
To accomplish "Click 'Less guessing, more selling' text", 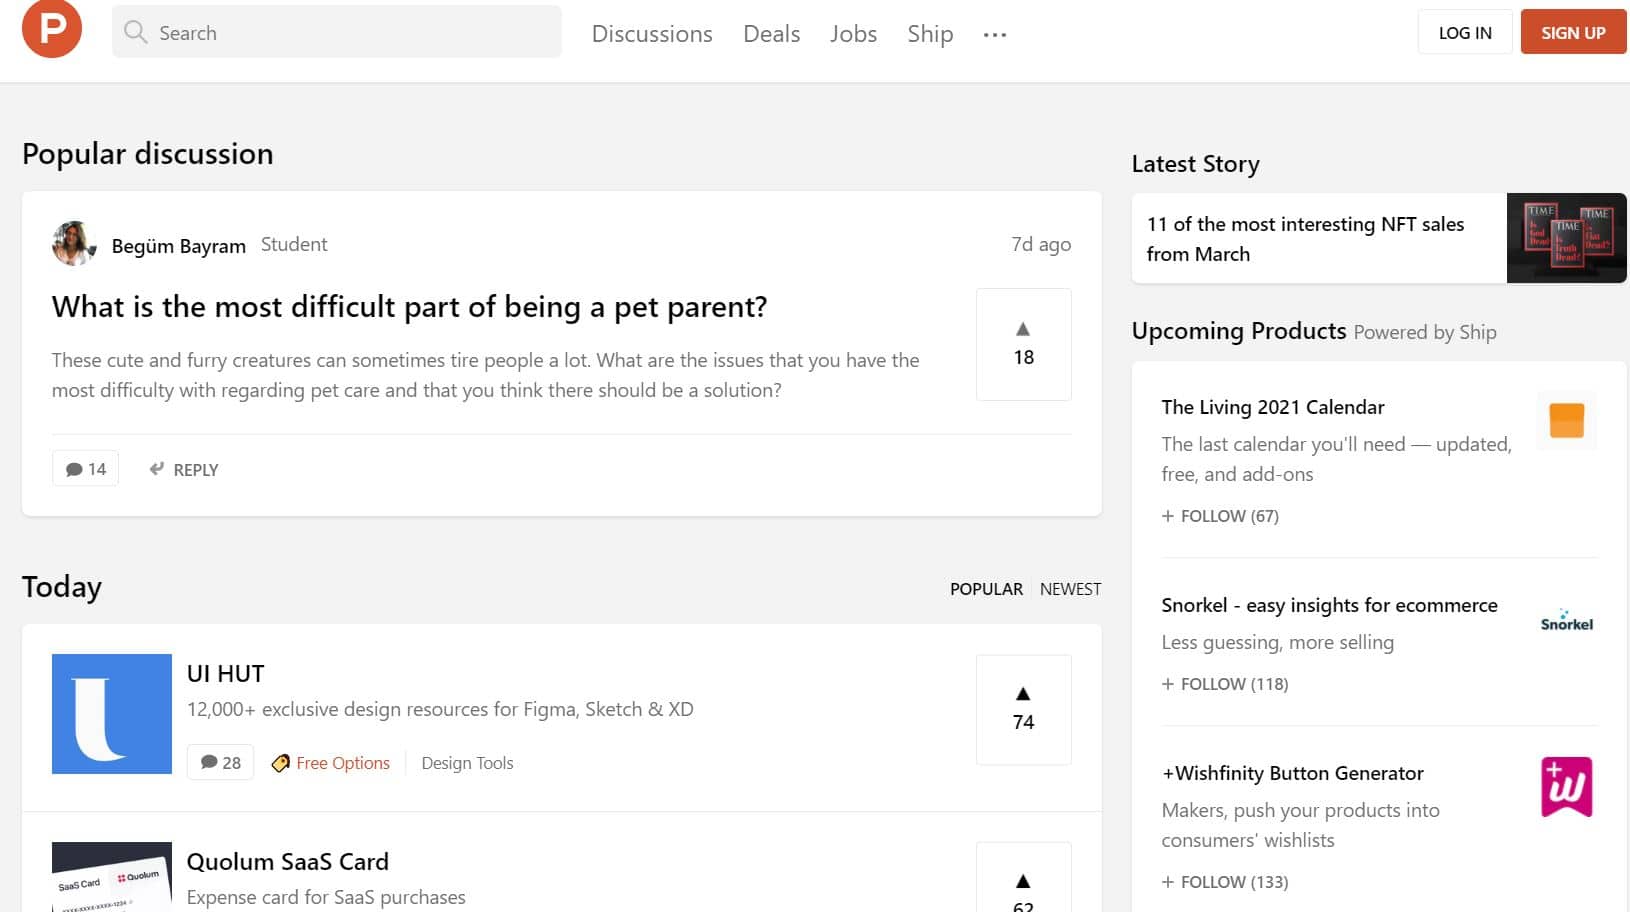I will [1277, 642].
